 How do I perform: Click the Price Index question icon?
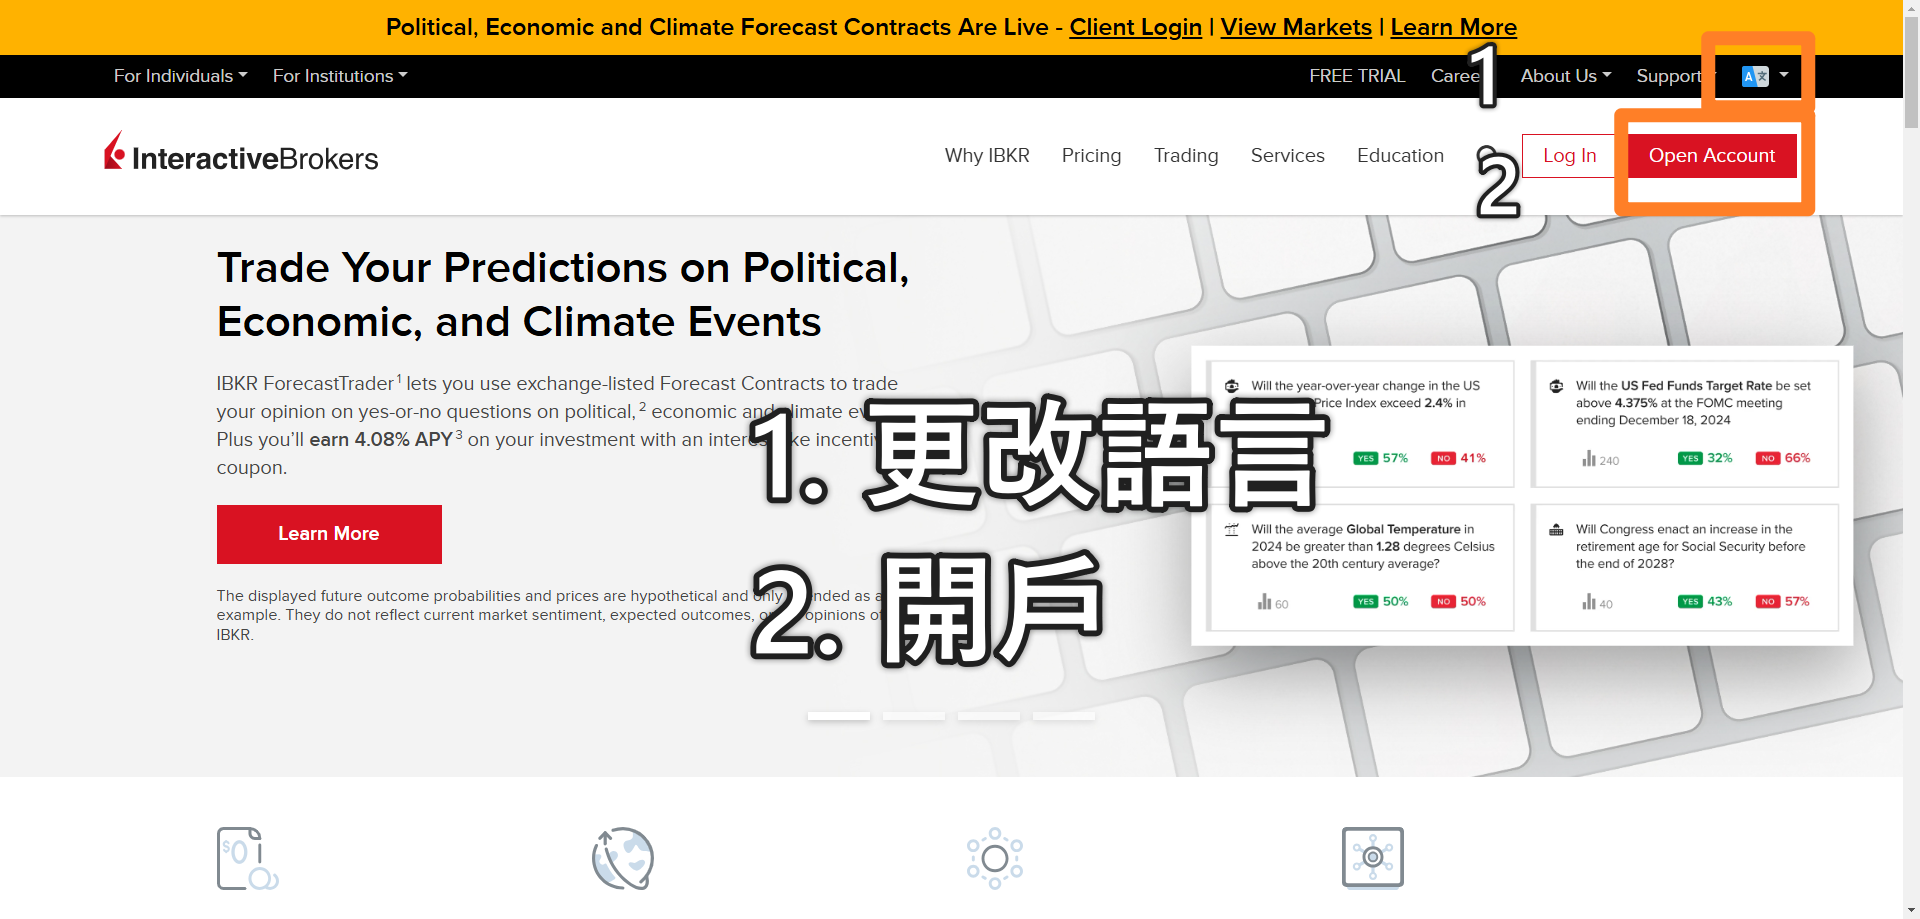click(1232, 386)
